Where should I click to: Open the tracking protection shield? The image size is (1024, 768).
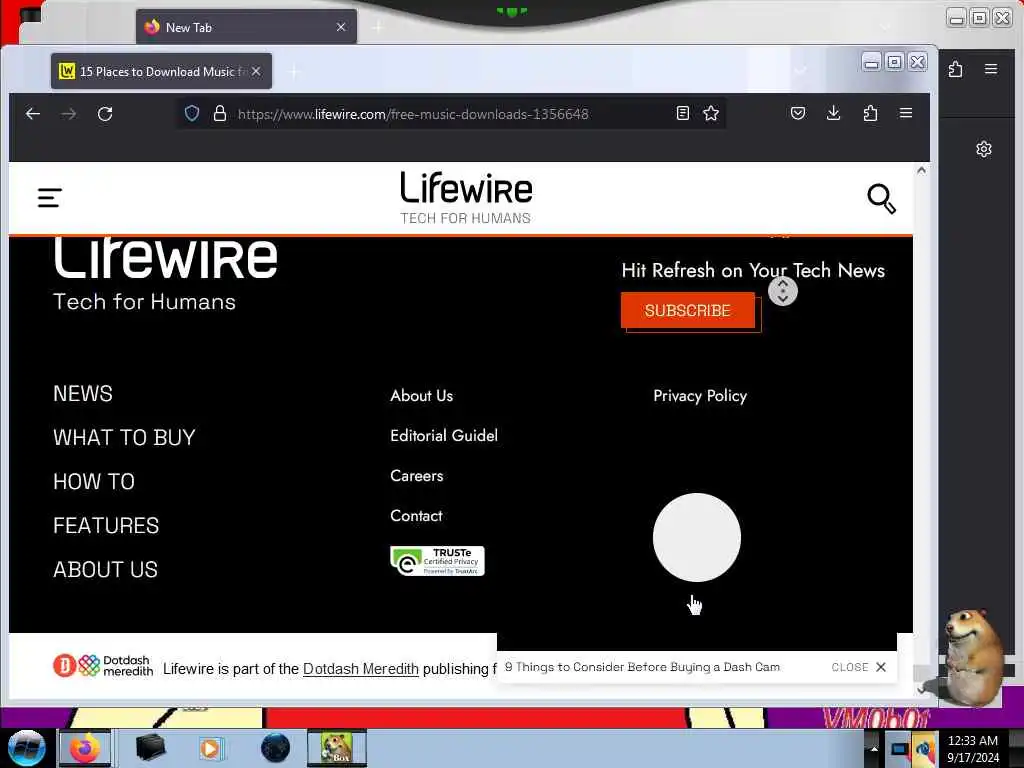[x=191, y=114]
